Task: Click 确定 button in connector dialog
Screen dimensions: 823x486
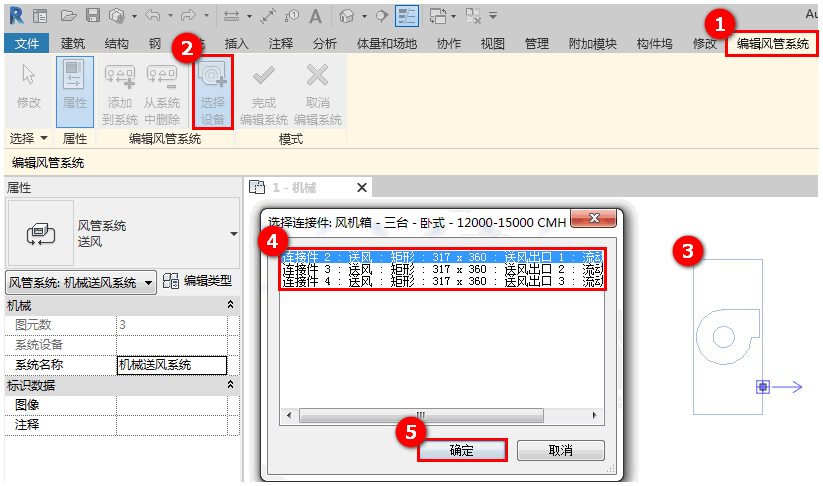Action: tap(462, 450)
